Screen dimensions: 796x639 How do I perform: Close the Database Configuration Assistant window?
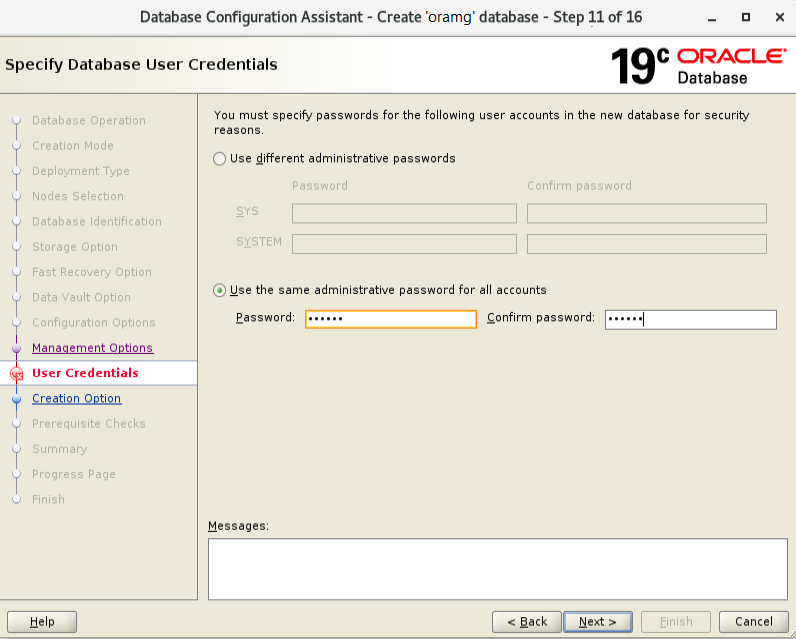(780, 17)
